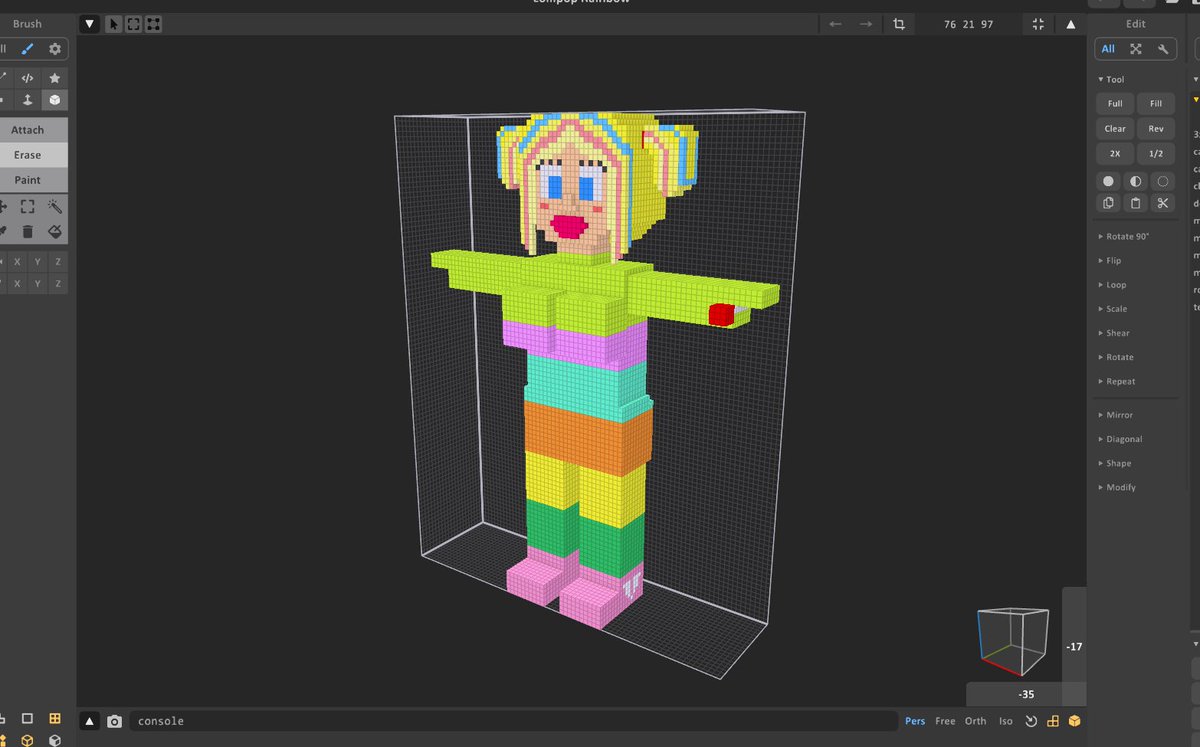Click the console input field
Viewport: 1200px width, 747px height.
pos(513,721)
